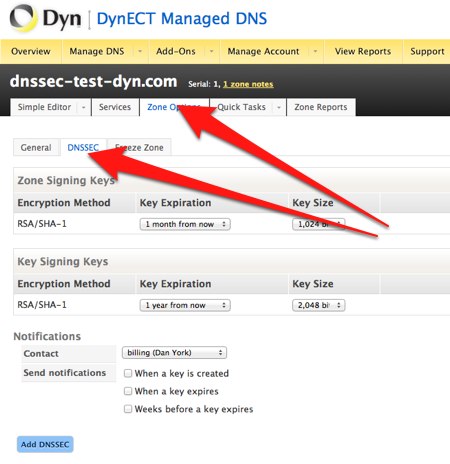The width and height of the screenshot is (450, 464).
Task: Open the Add-Ons menu item
Action: 176,51
